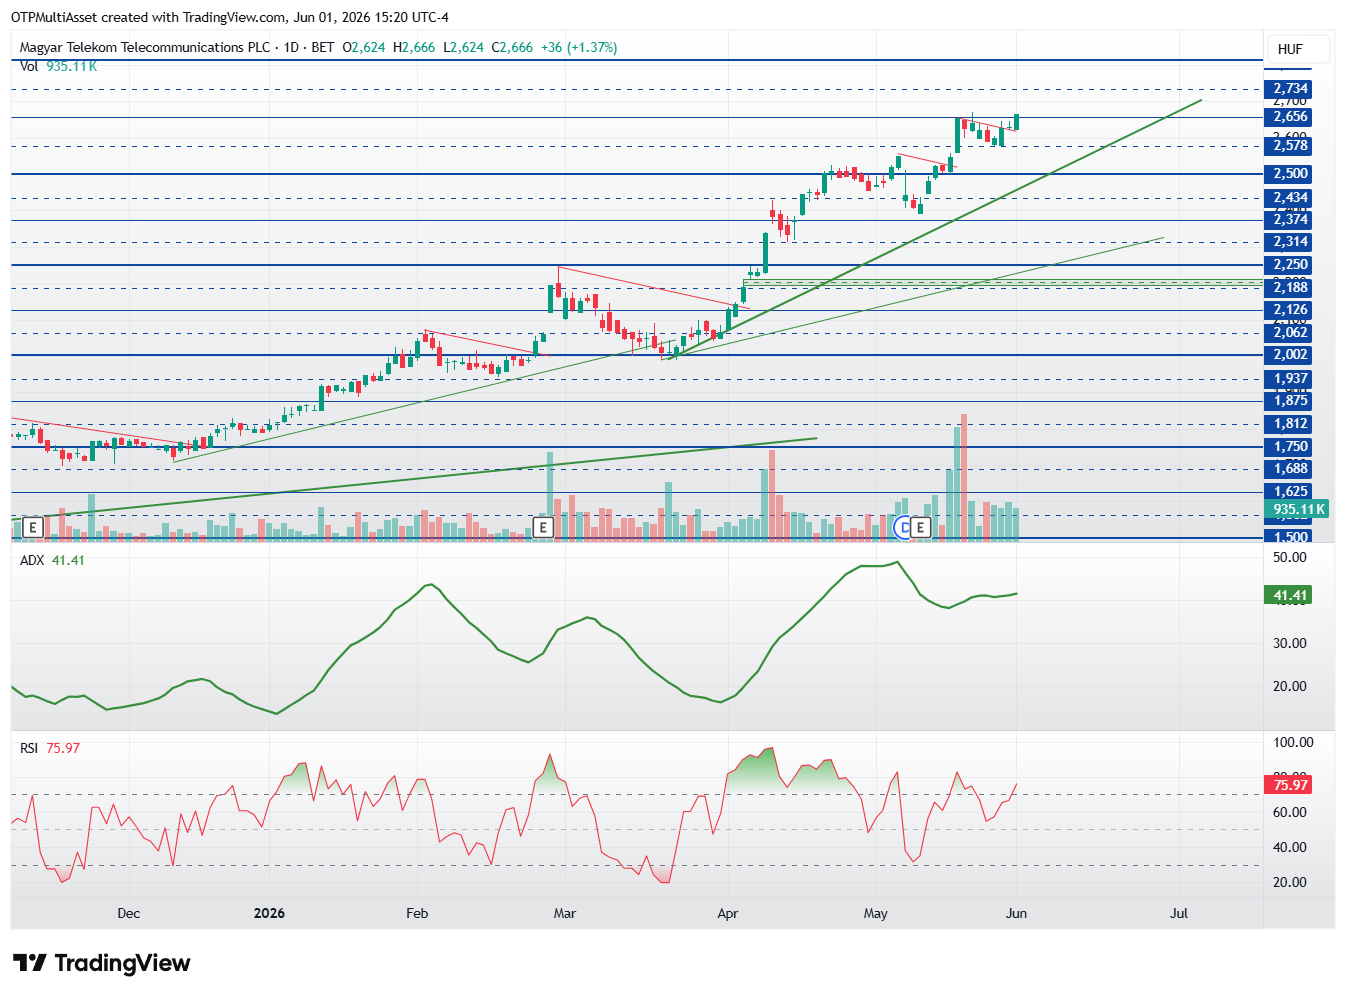Select the Vol indicator legend label
The height and width of the screenshot is (997, 1346).
[29, 66]
